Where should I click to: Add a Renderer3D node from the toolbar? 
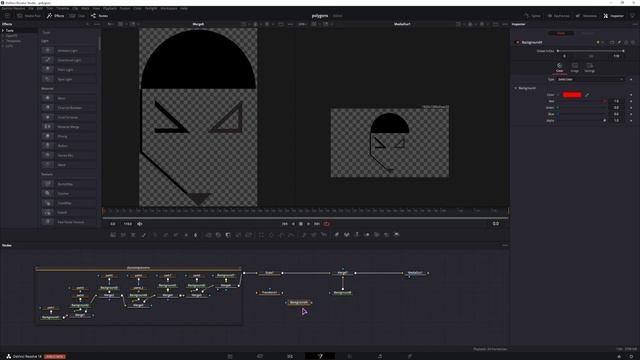pyautogui.click(x=396, y=235)
